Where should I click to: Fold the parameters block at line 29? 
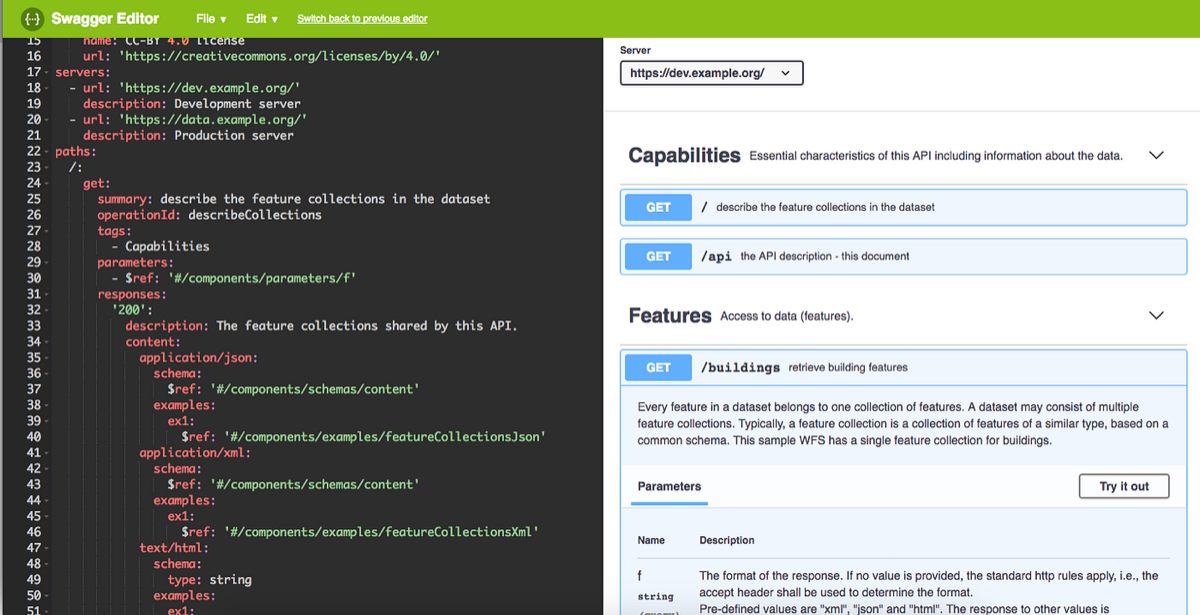[48, 263]
